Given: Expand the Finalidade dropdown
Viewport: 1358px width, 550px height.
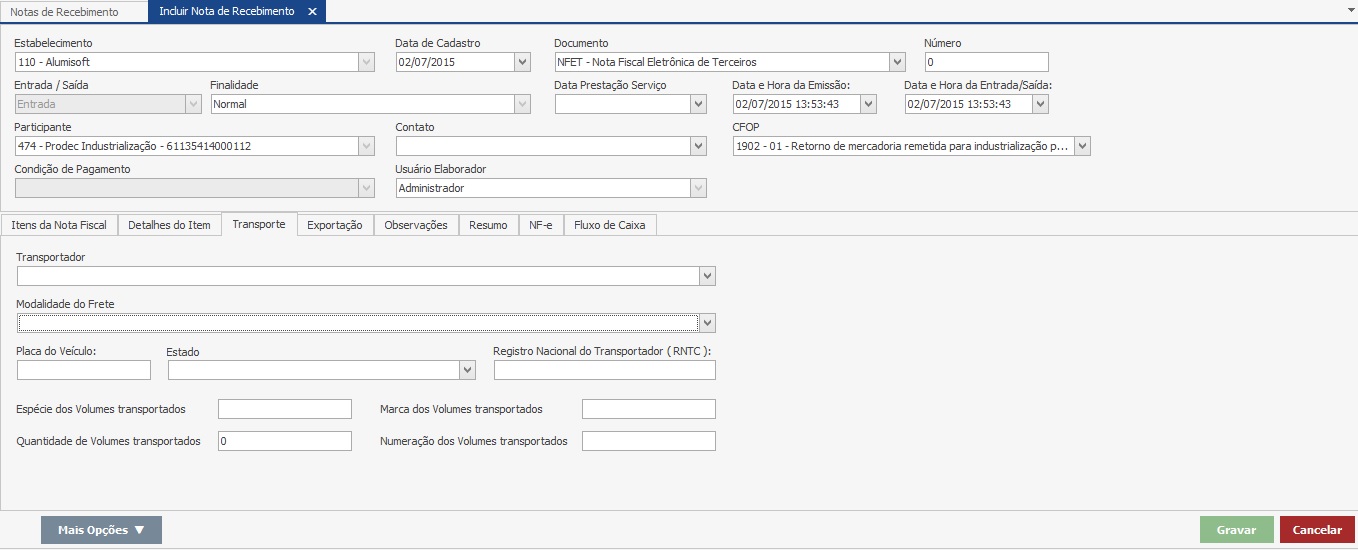Looking at the screenshot, I should pos(522,104).
